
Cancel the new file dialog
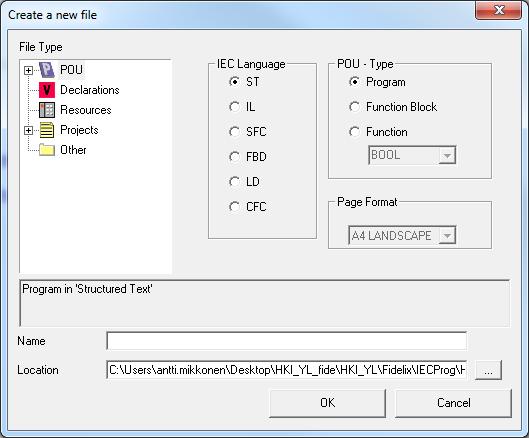(453, 403)
